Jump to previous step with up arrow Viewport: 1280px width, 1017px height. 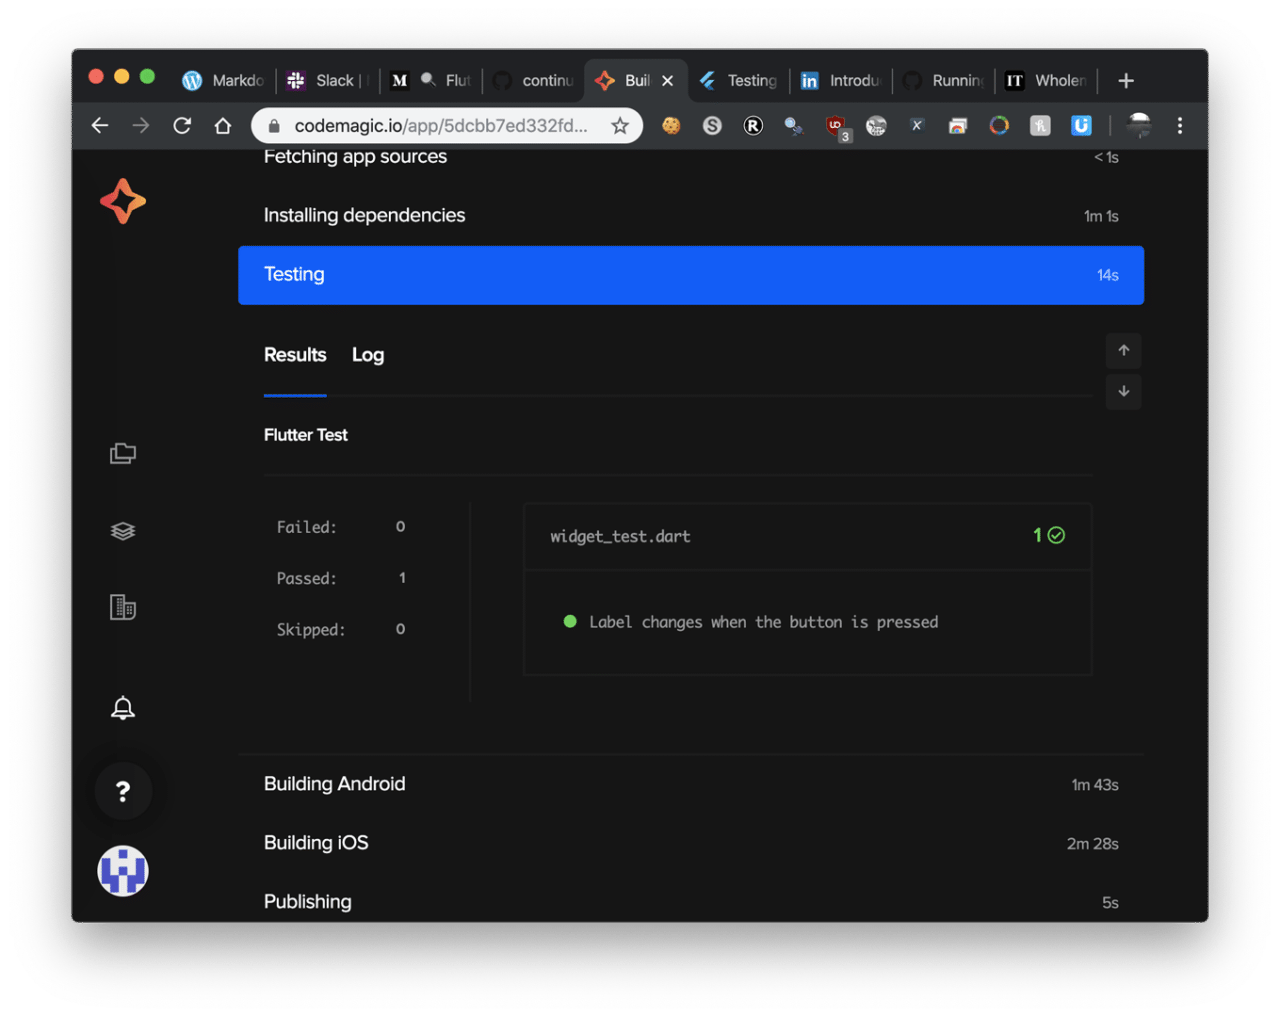[1124, 350]
